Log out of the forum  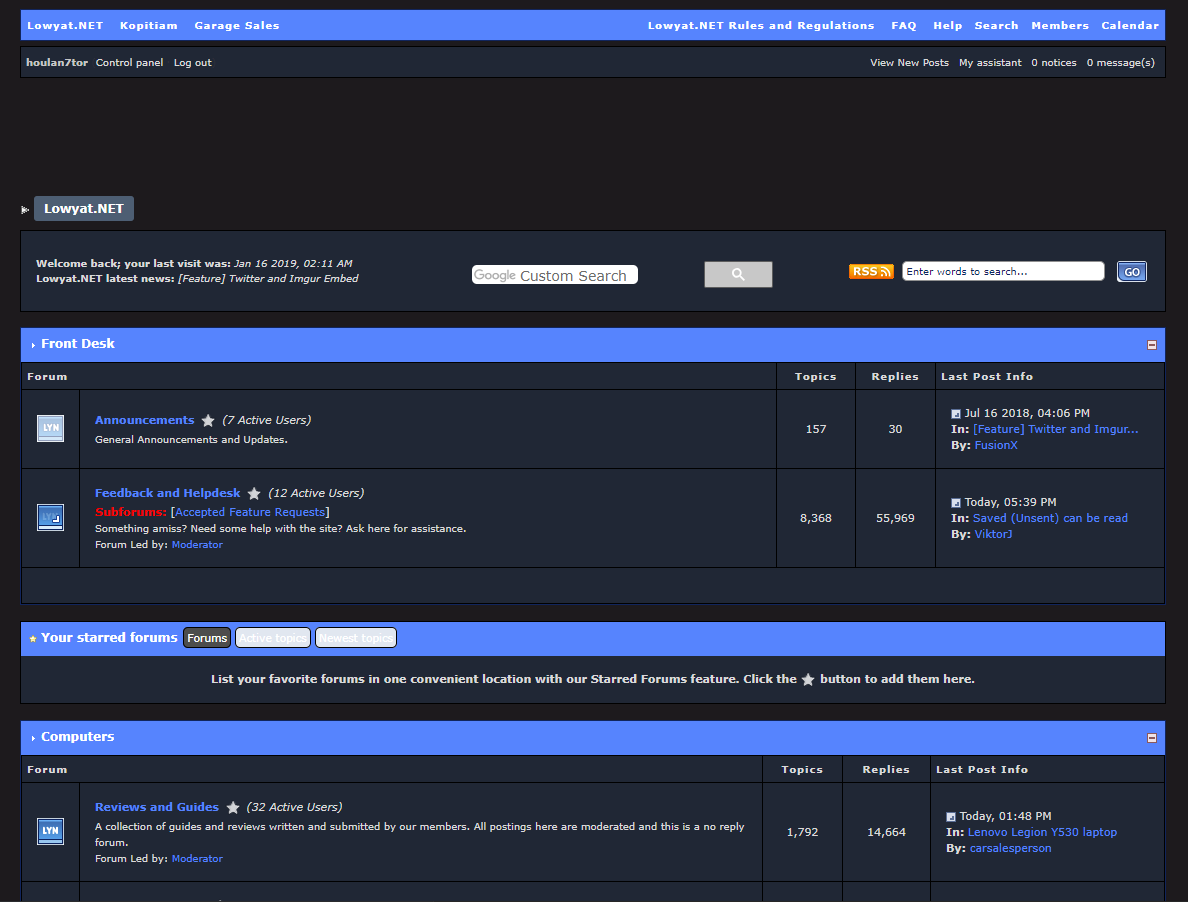coord(192,63)
